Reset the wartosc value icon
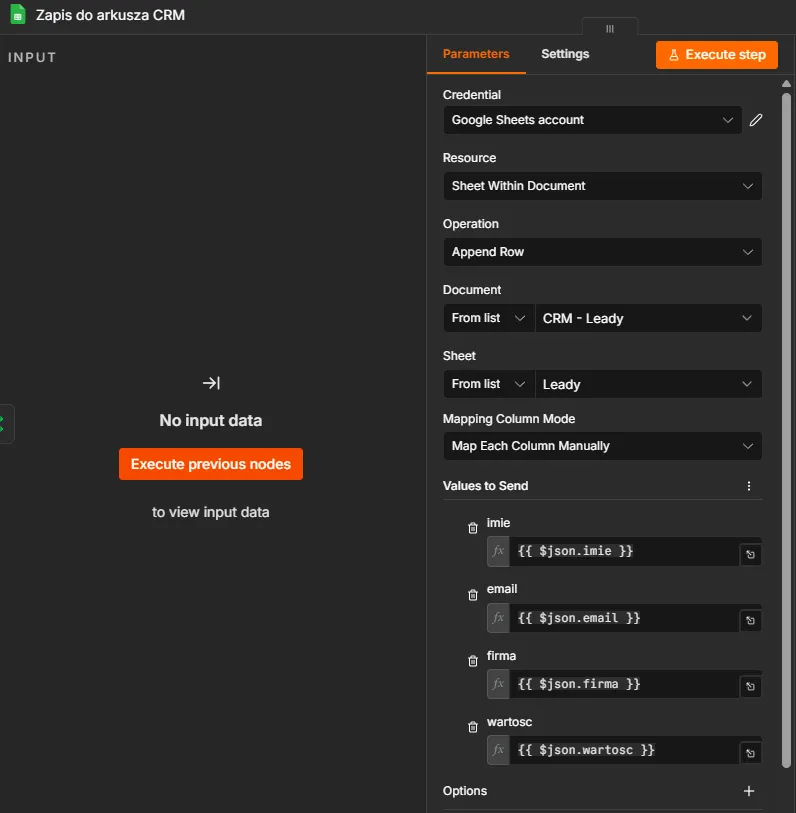Screen dimensions: 796x813 pyautogui.click(x=750, y=753)
